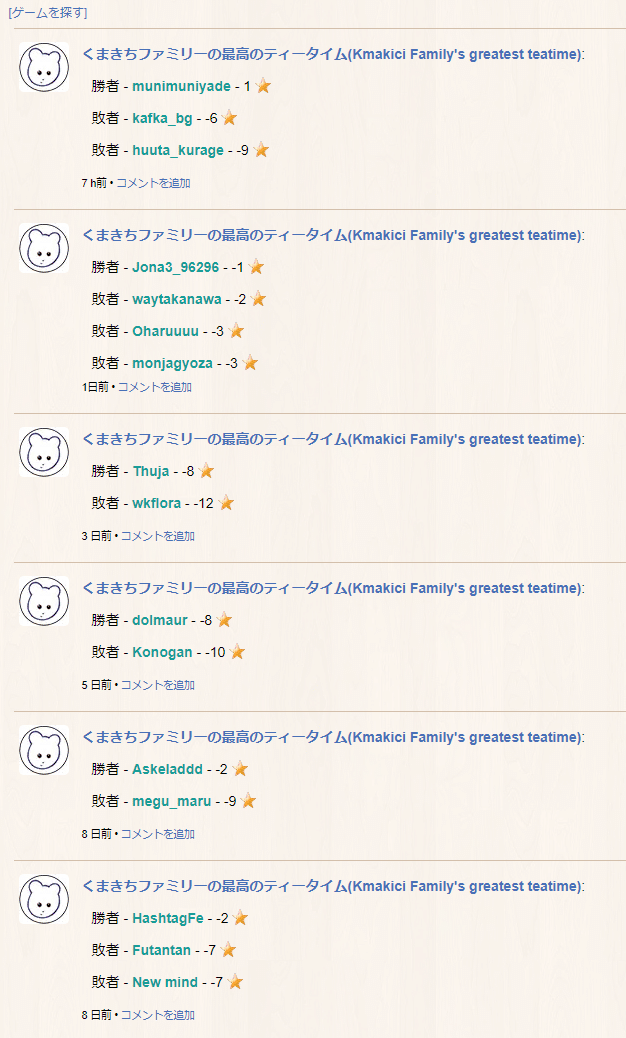Click the star icon beside wkflora's score

[226, 503]
